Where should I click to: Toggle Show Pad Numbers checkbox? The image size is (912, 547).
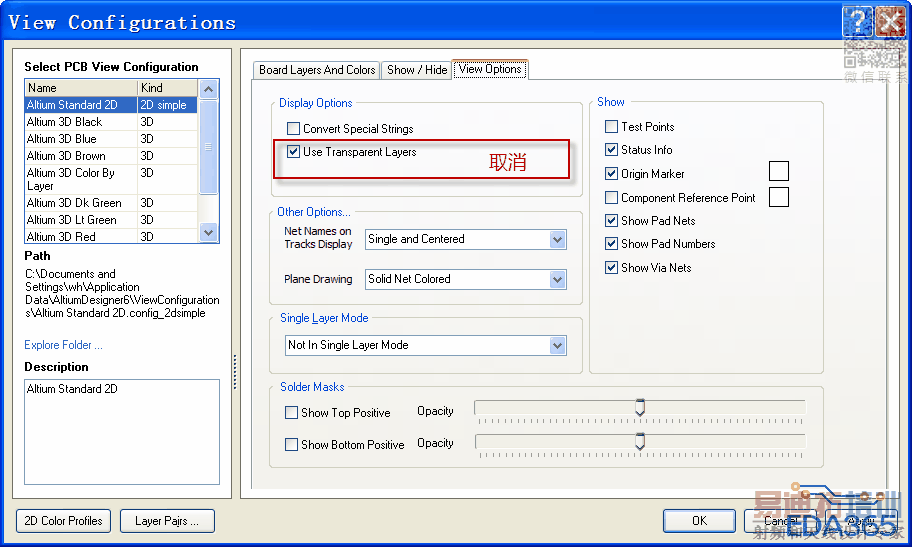[611, 244]
